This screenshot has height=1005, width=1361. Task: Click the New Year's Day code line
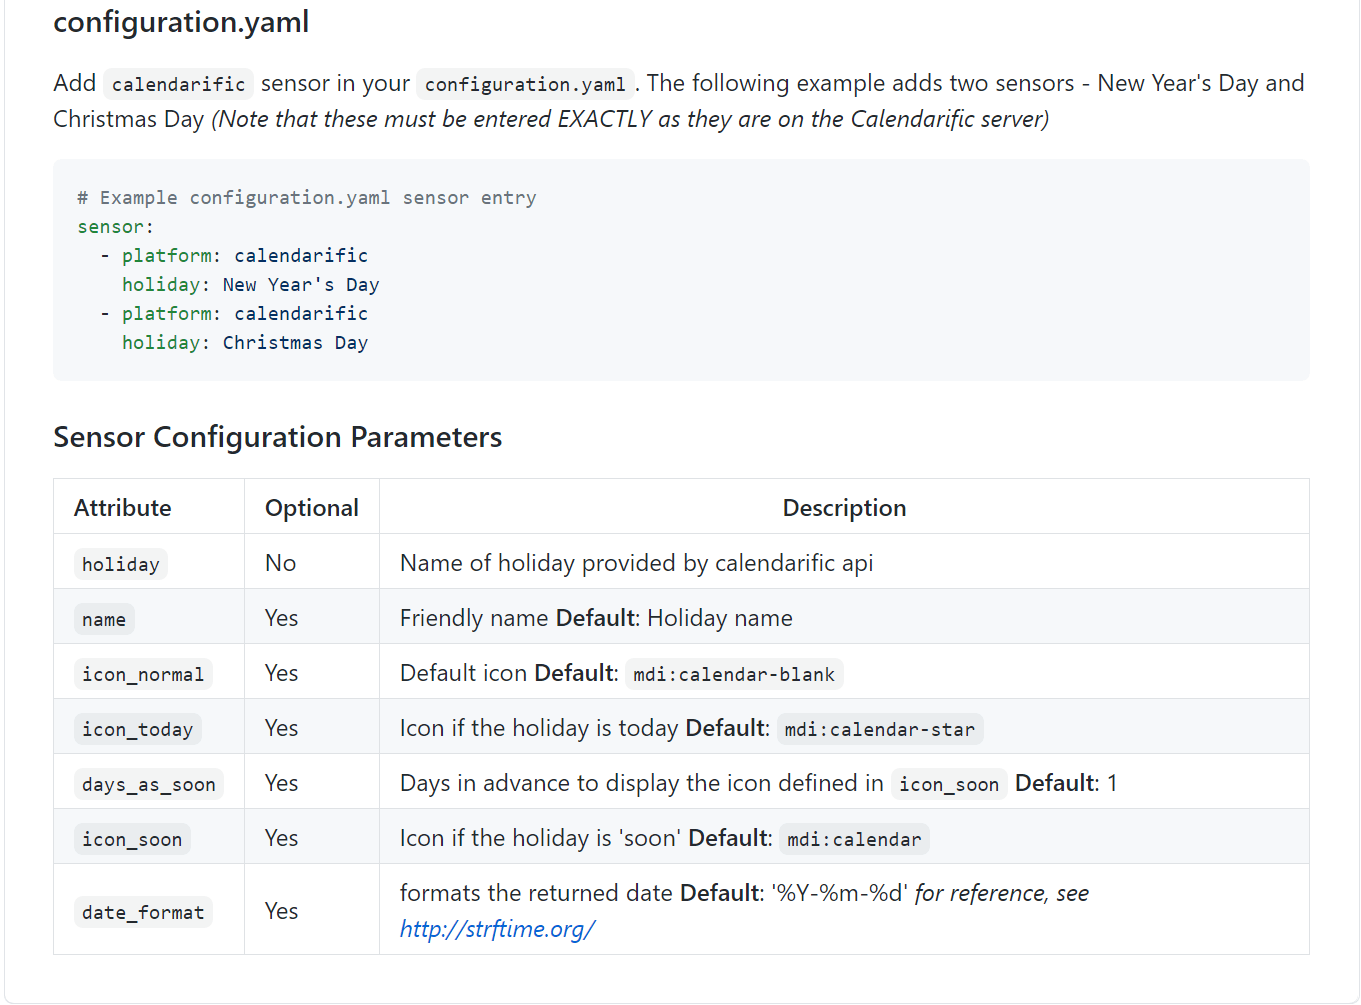(250, 285)
